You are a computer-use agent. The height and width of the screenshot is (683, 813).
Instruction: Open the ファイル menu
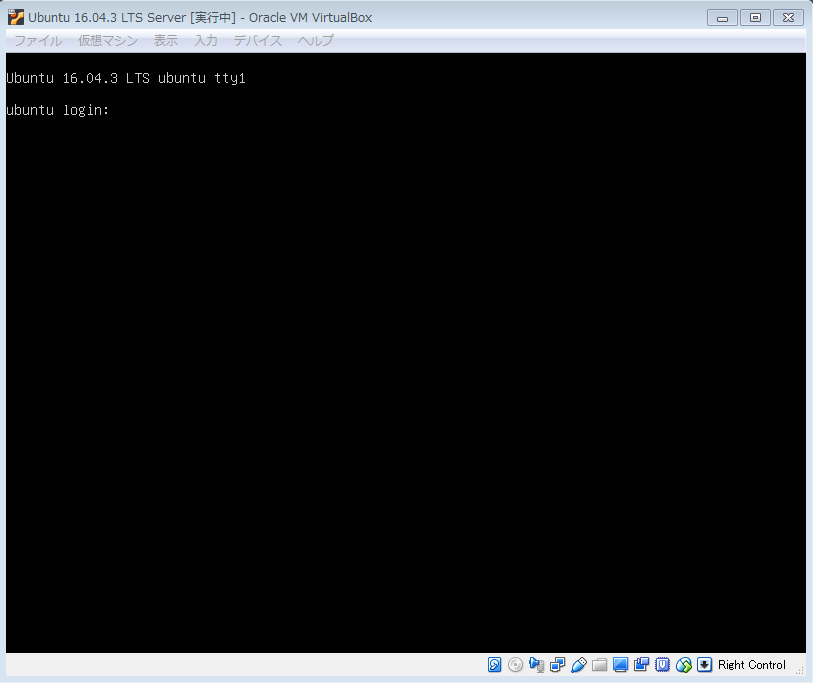pos(38,41)
